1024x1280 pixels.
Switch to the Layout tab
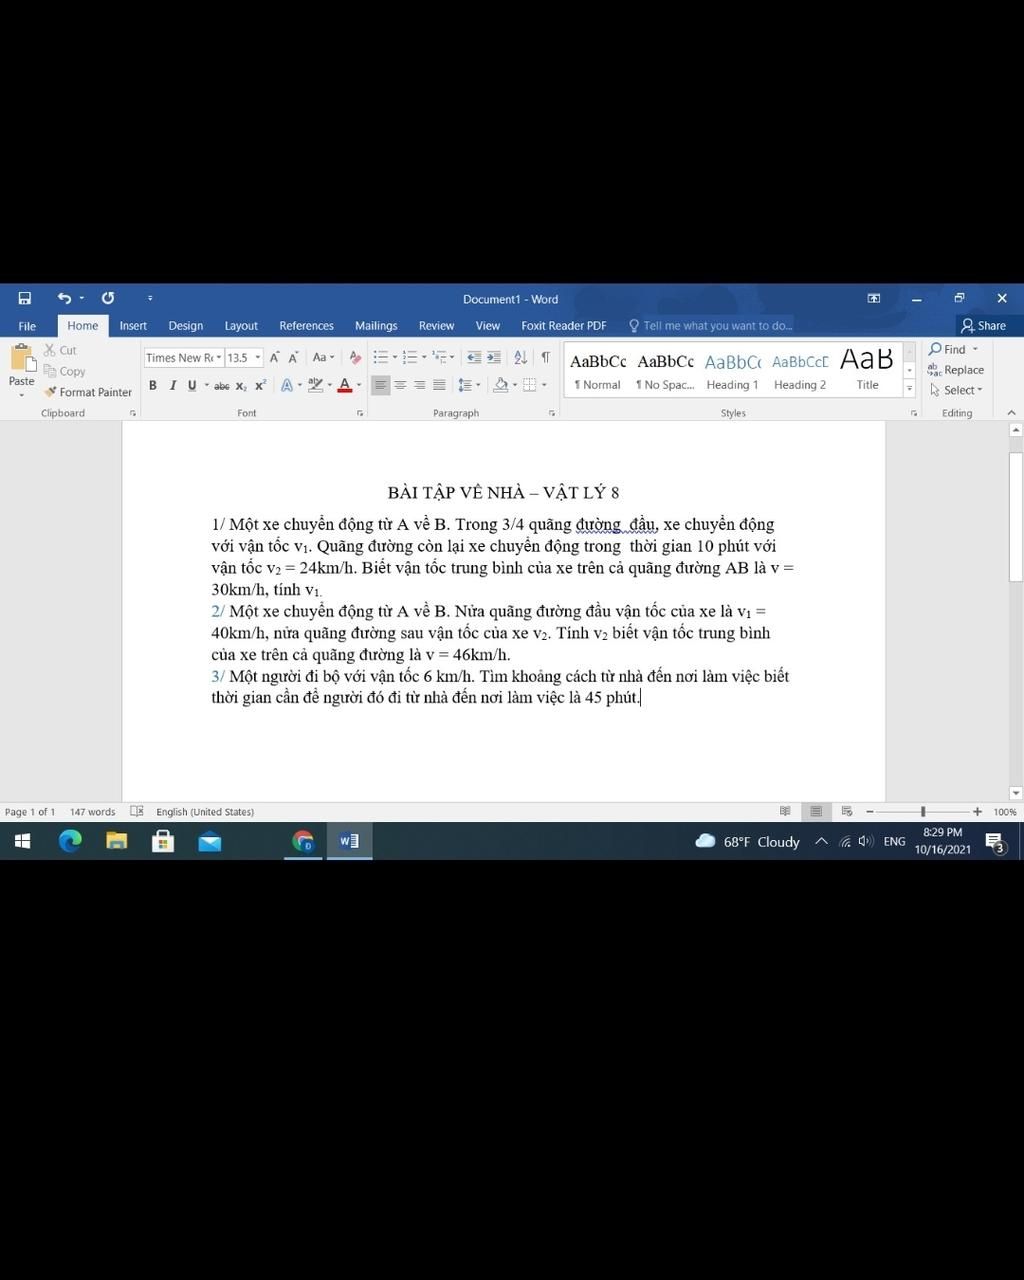coord(241,326)
